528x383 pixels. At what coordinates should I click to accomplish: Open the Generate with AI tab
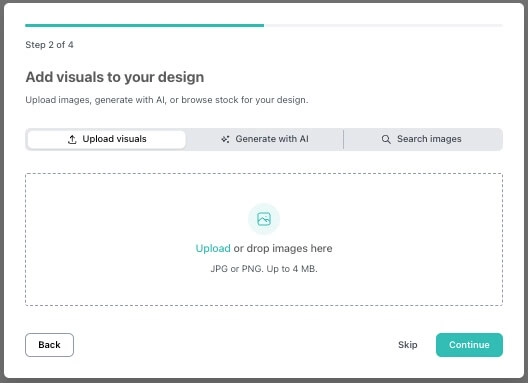(x=265, y=139)
